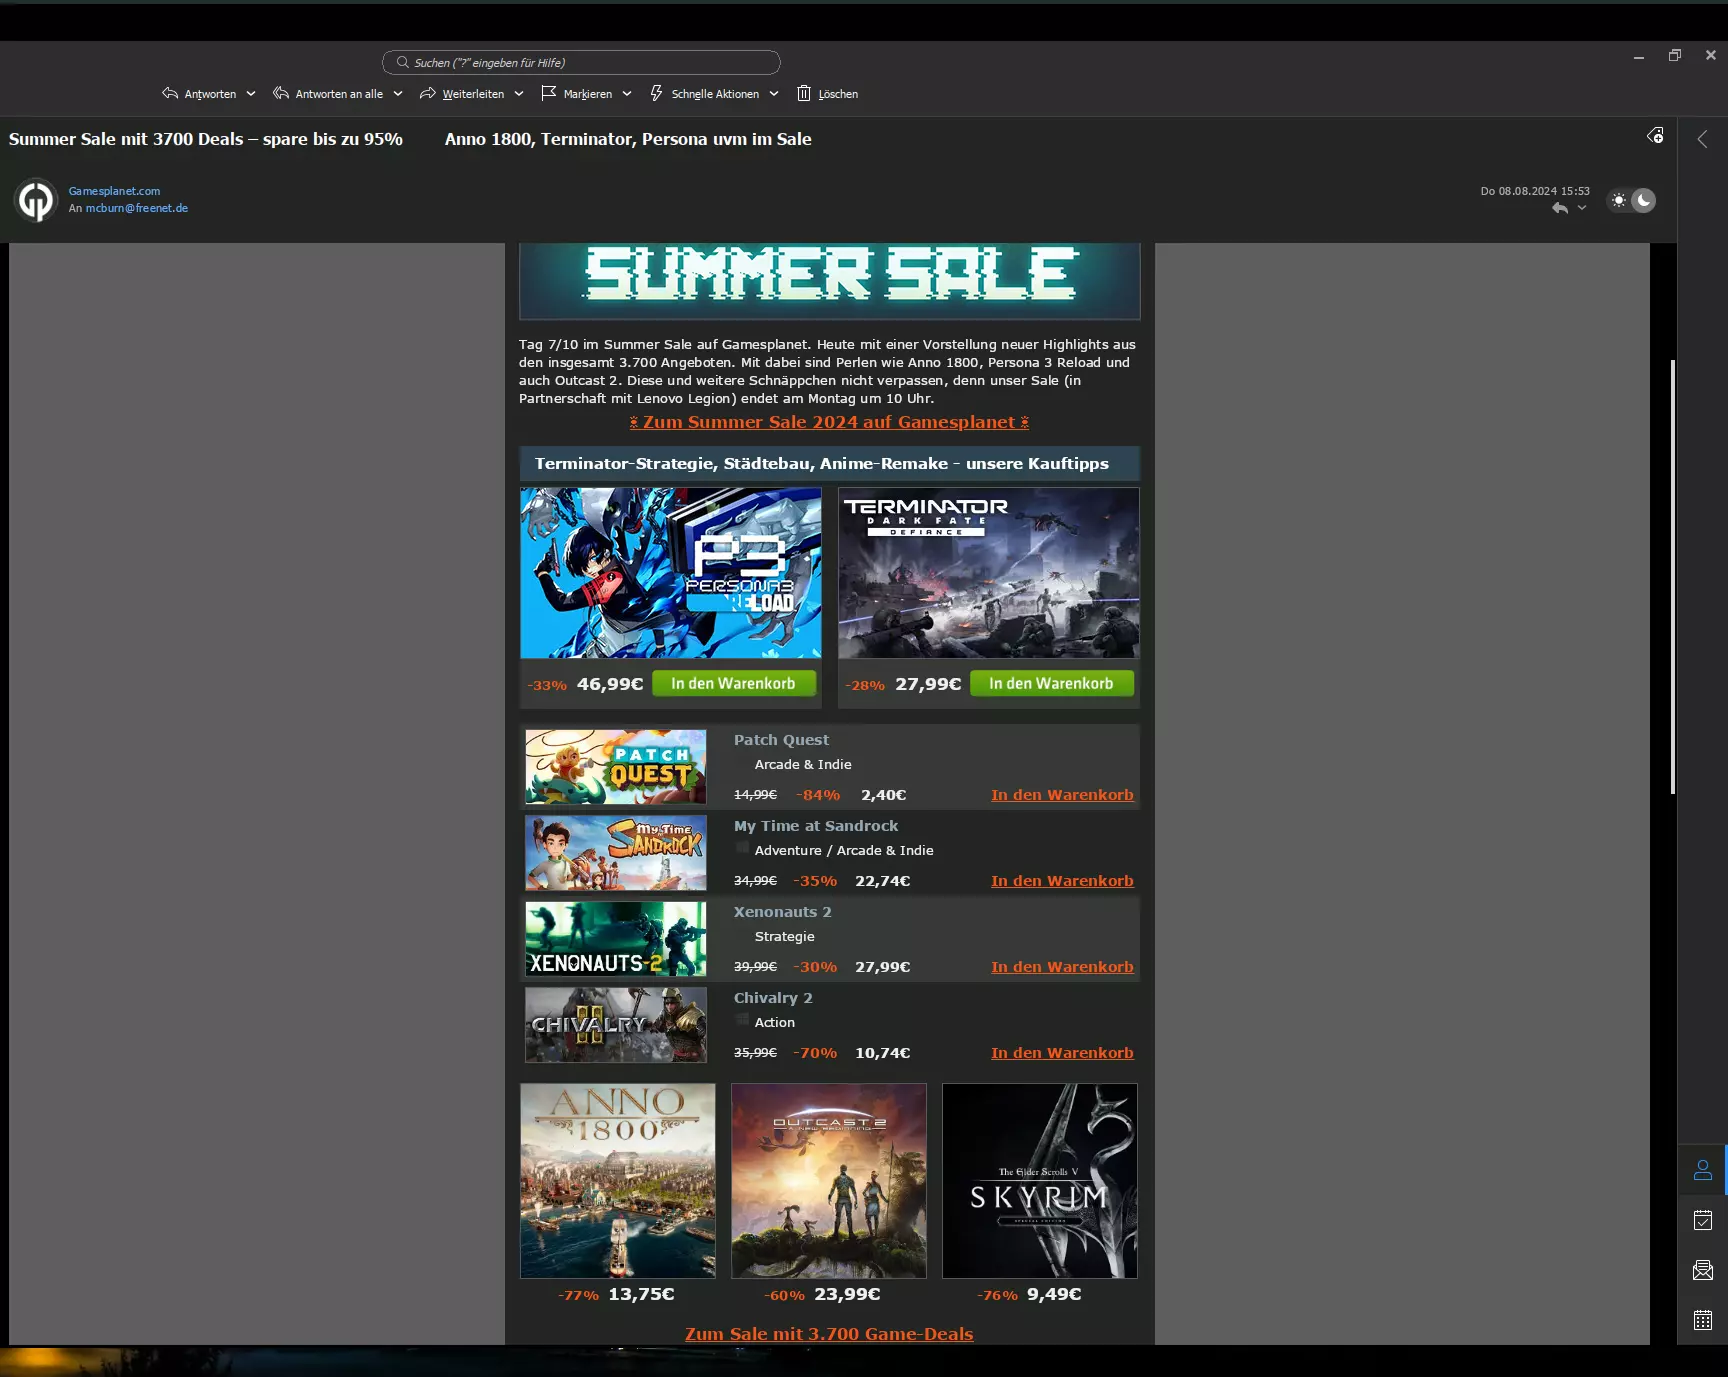Open the Markieren dropdown arrow
Screen dimensions: 1728x1377
(627, 94)
